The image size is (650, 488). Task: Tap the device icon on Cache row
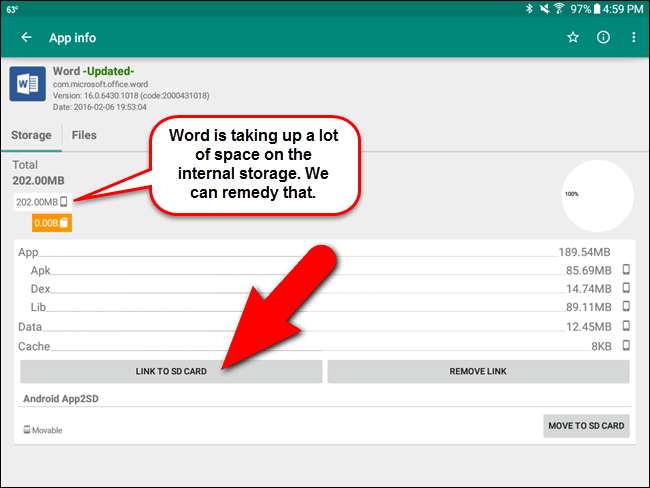click(x=626, y=345)
